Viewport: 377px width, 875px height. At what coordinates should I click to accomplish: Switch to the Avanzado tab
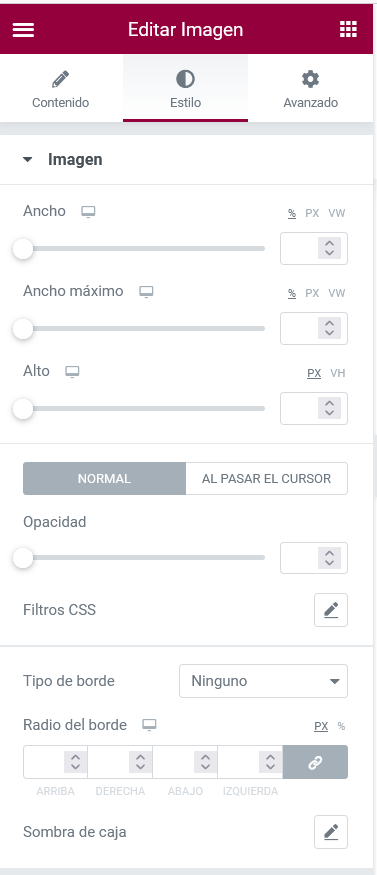pos(311,89)
